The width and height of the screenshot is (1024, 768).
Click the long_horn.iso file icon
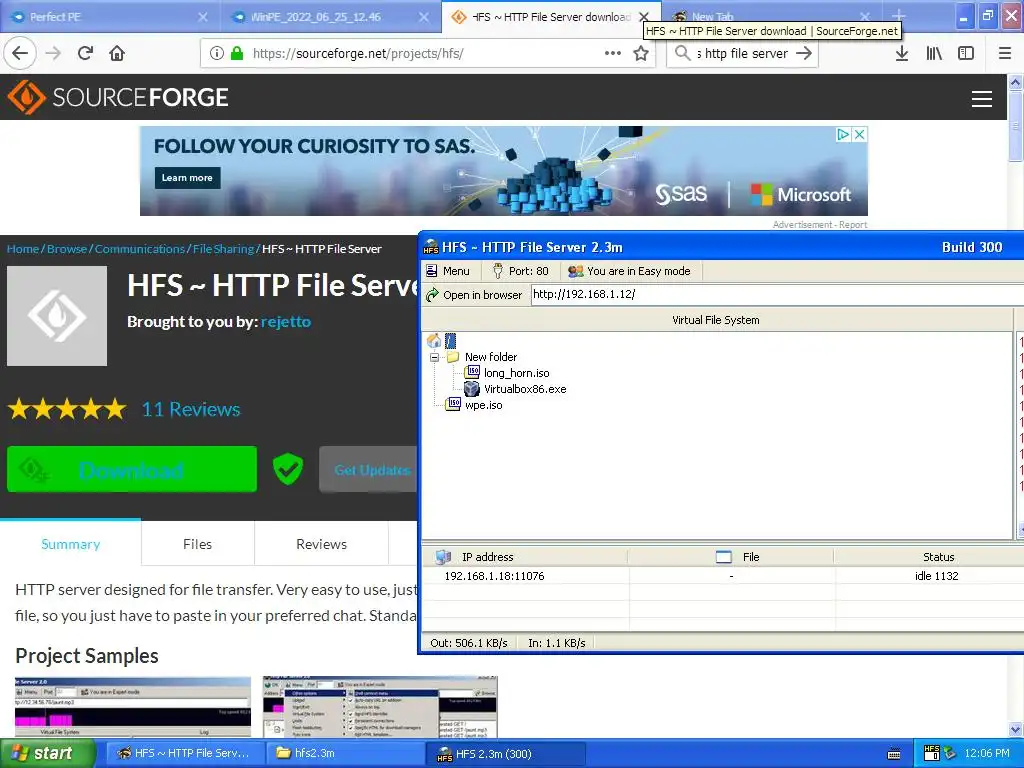click(472, 372)
